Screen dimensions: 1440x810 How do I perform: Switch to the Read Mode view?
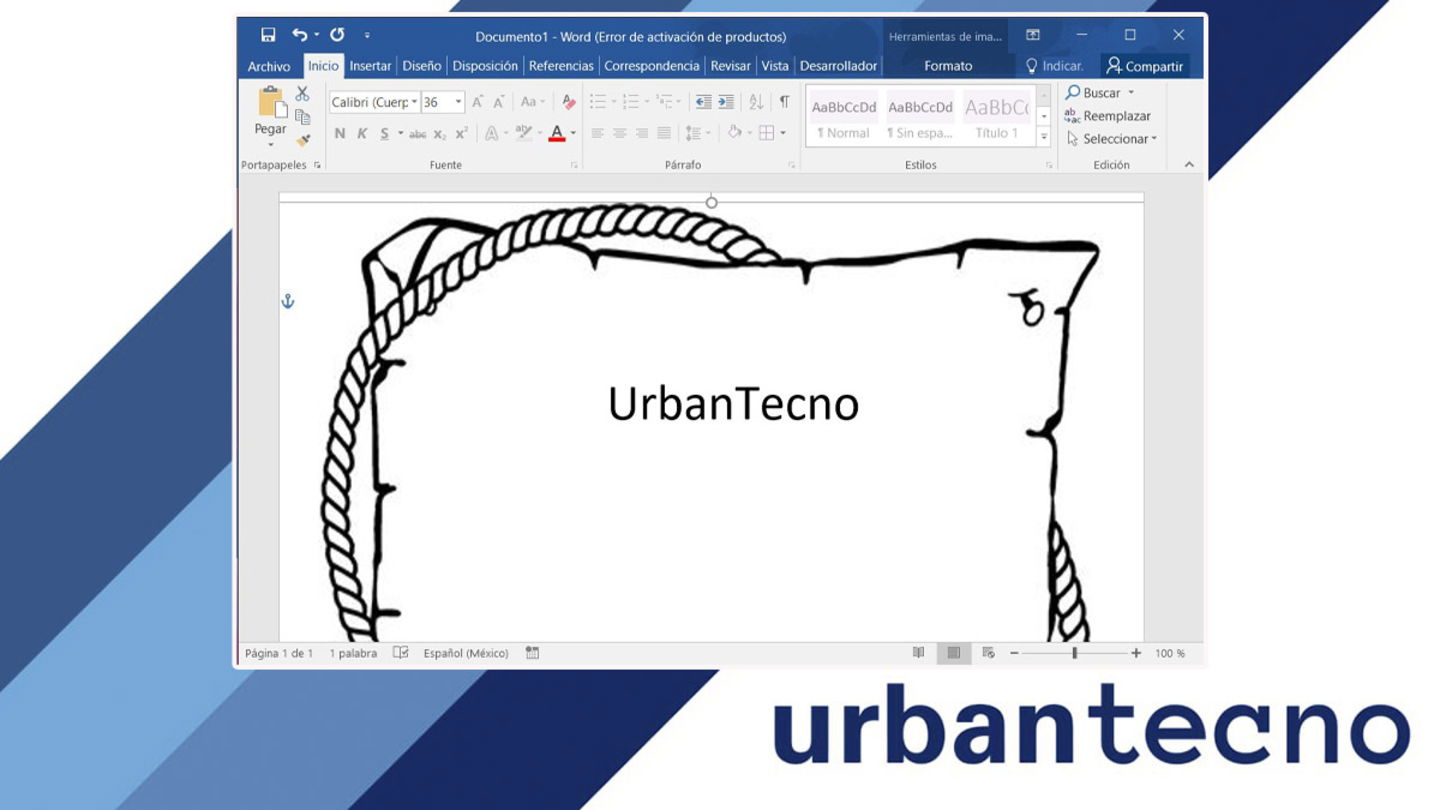918,653
